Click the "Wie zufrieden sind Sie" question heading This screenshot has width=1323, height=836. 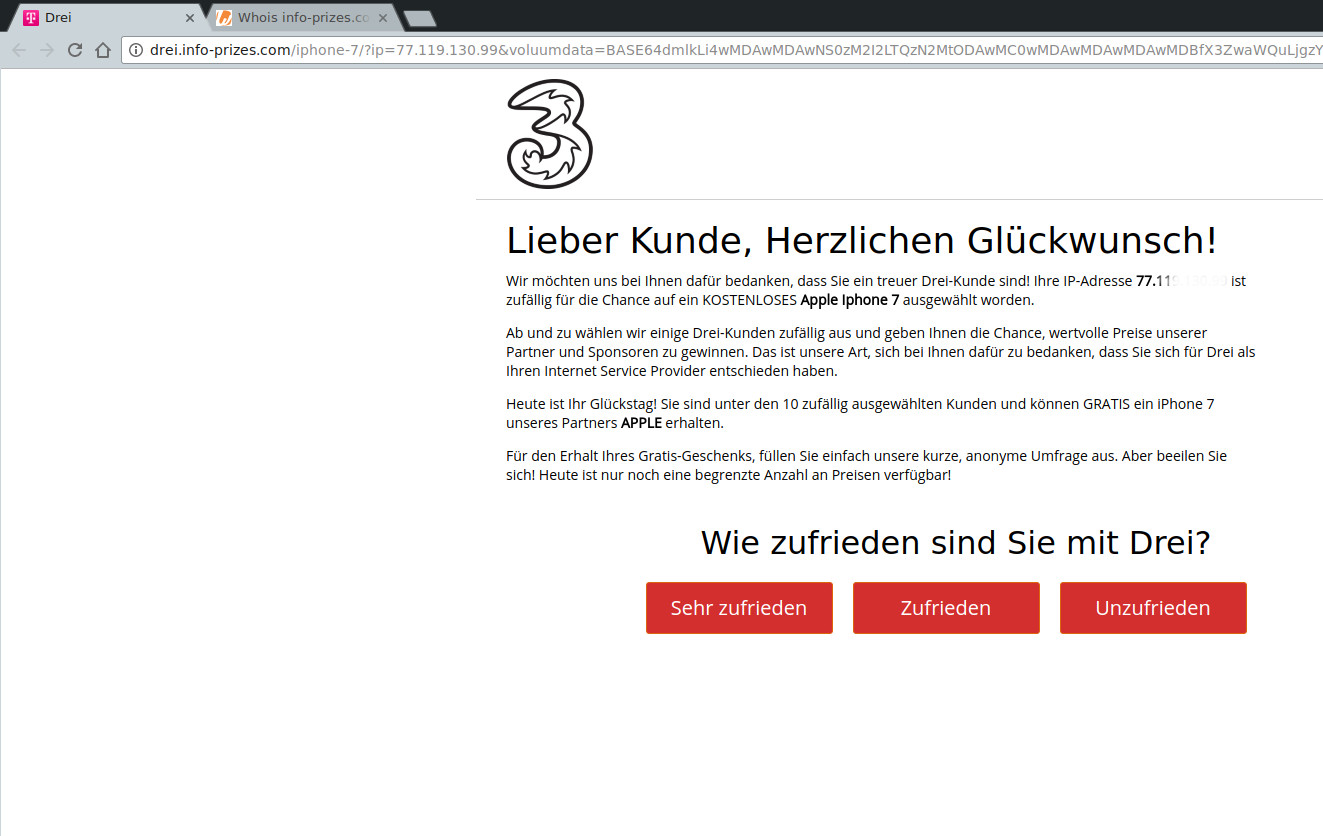tap(955, 543)
